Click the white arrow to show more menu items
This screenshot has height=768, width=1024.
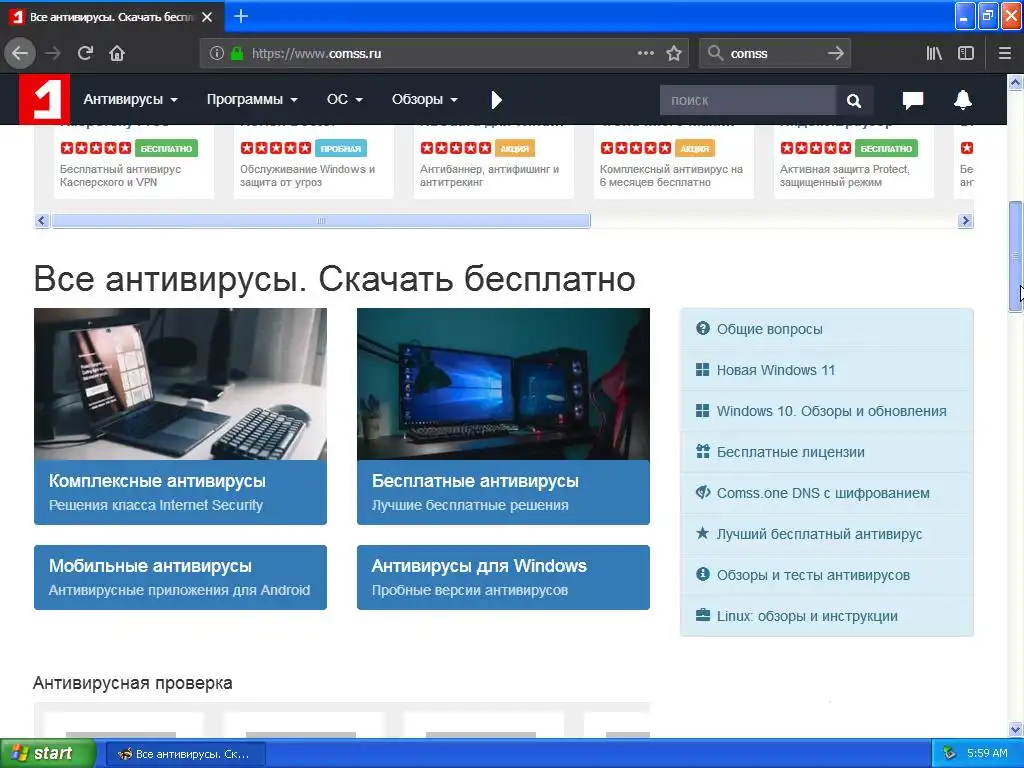click(496, 100)
